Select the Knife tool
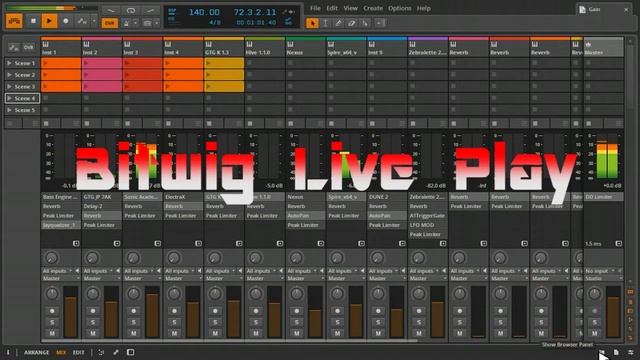This screenshot has width=640, height=360. click(x=364, y=23)
